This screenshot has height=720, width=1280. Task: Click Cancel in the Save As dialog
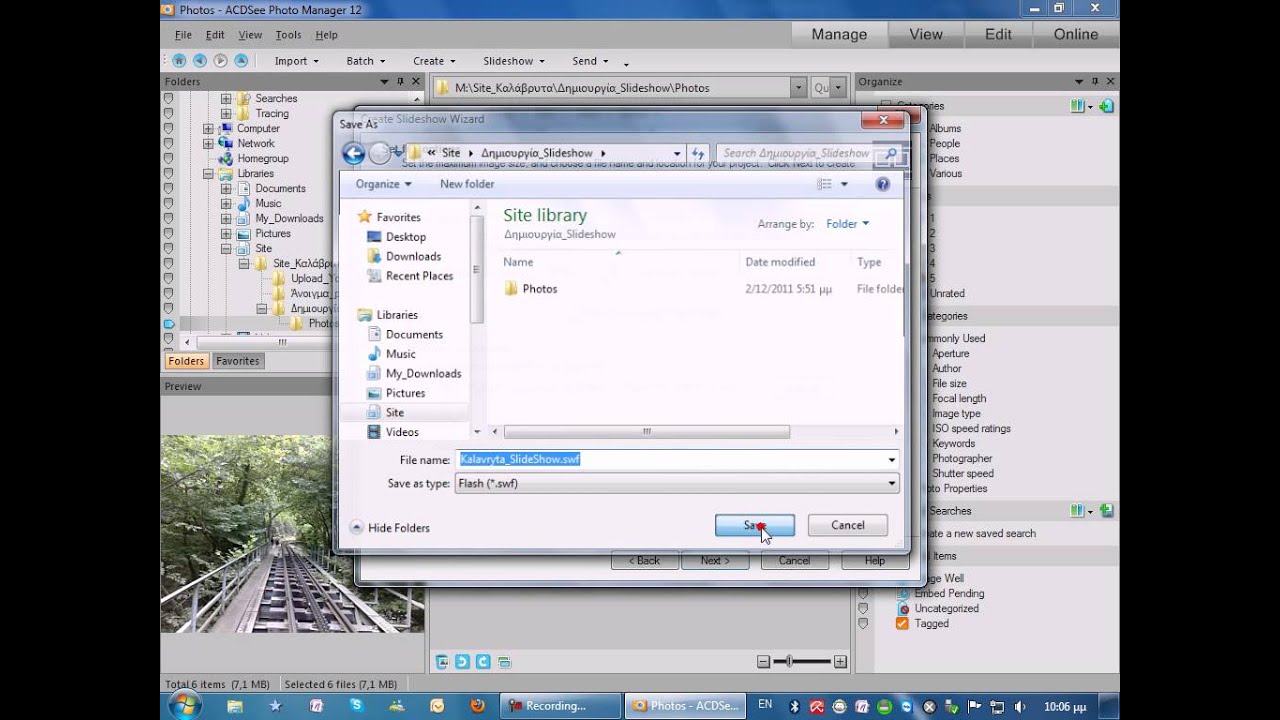pyautogui.click(x=848, y=525)
